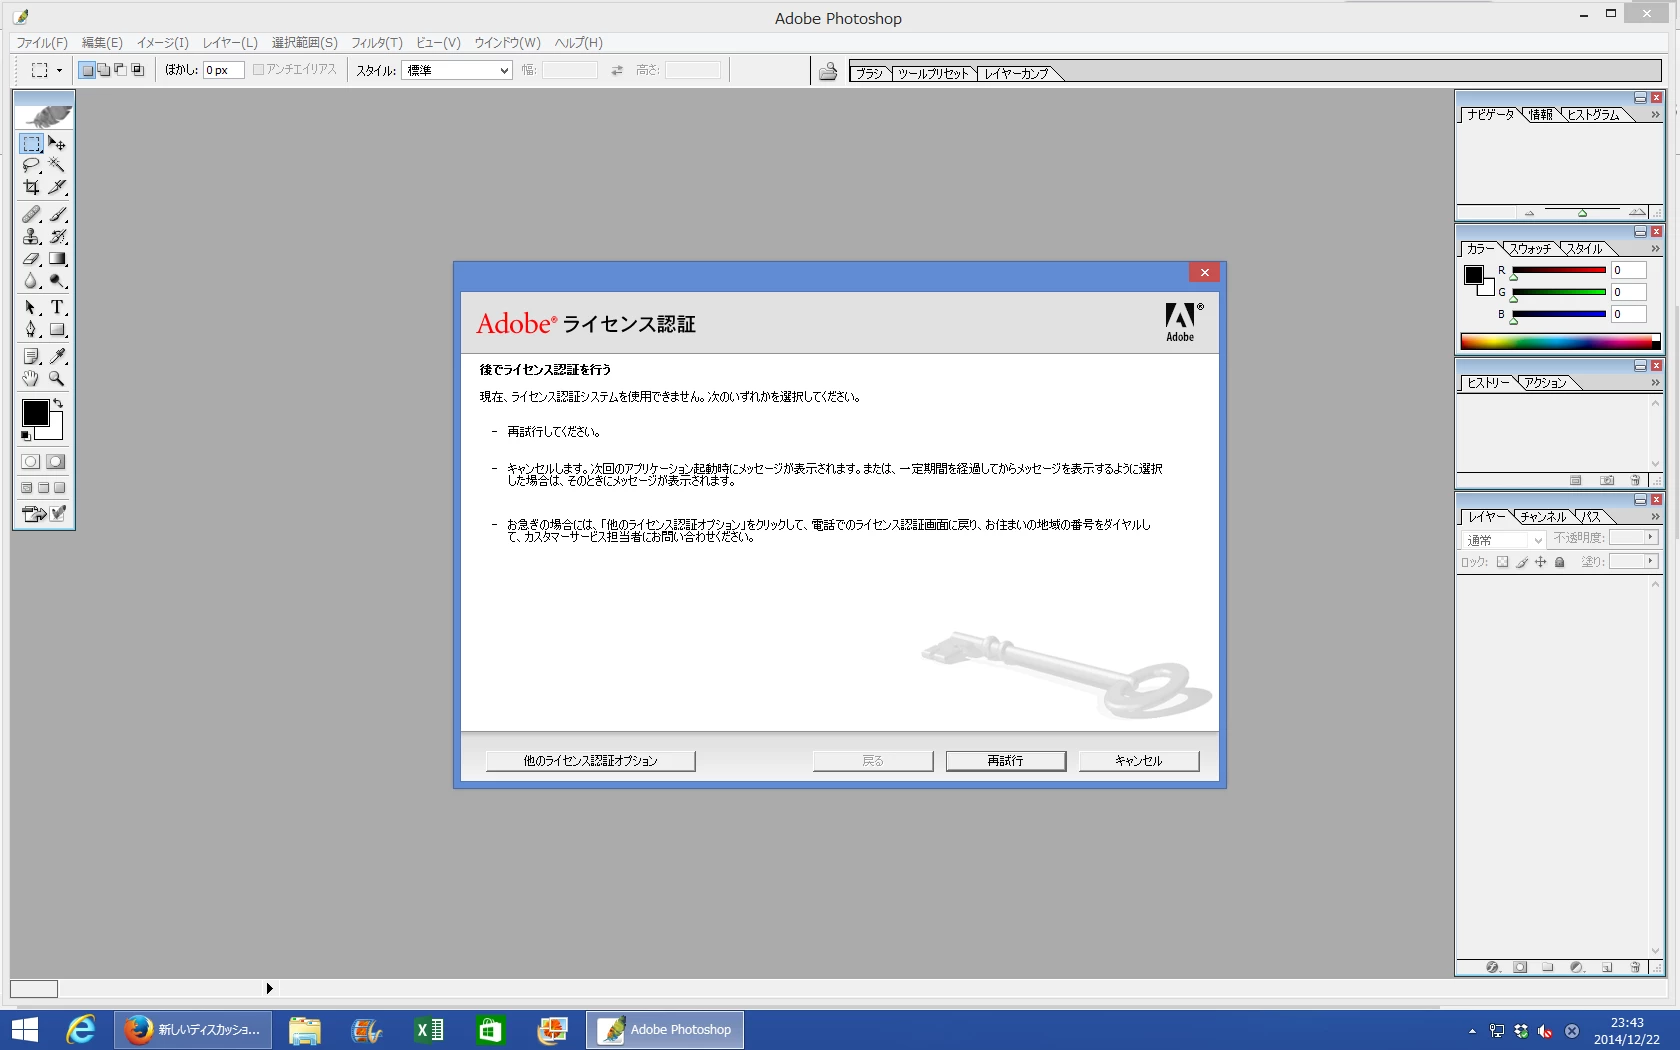1680x1050 pixels.
Task: Select the Move tool
Action: click(x=57, y=144)
